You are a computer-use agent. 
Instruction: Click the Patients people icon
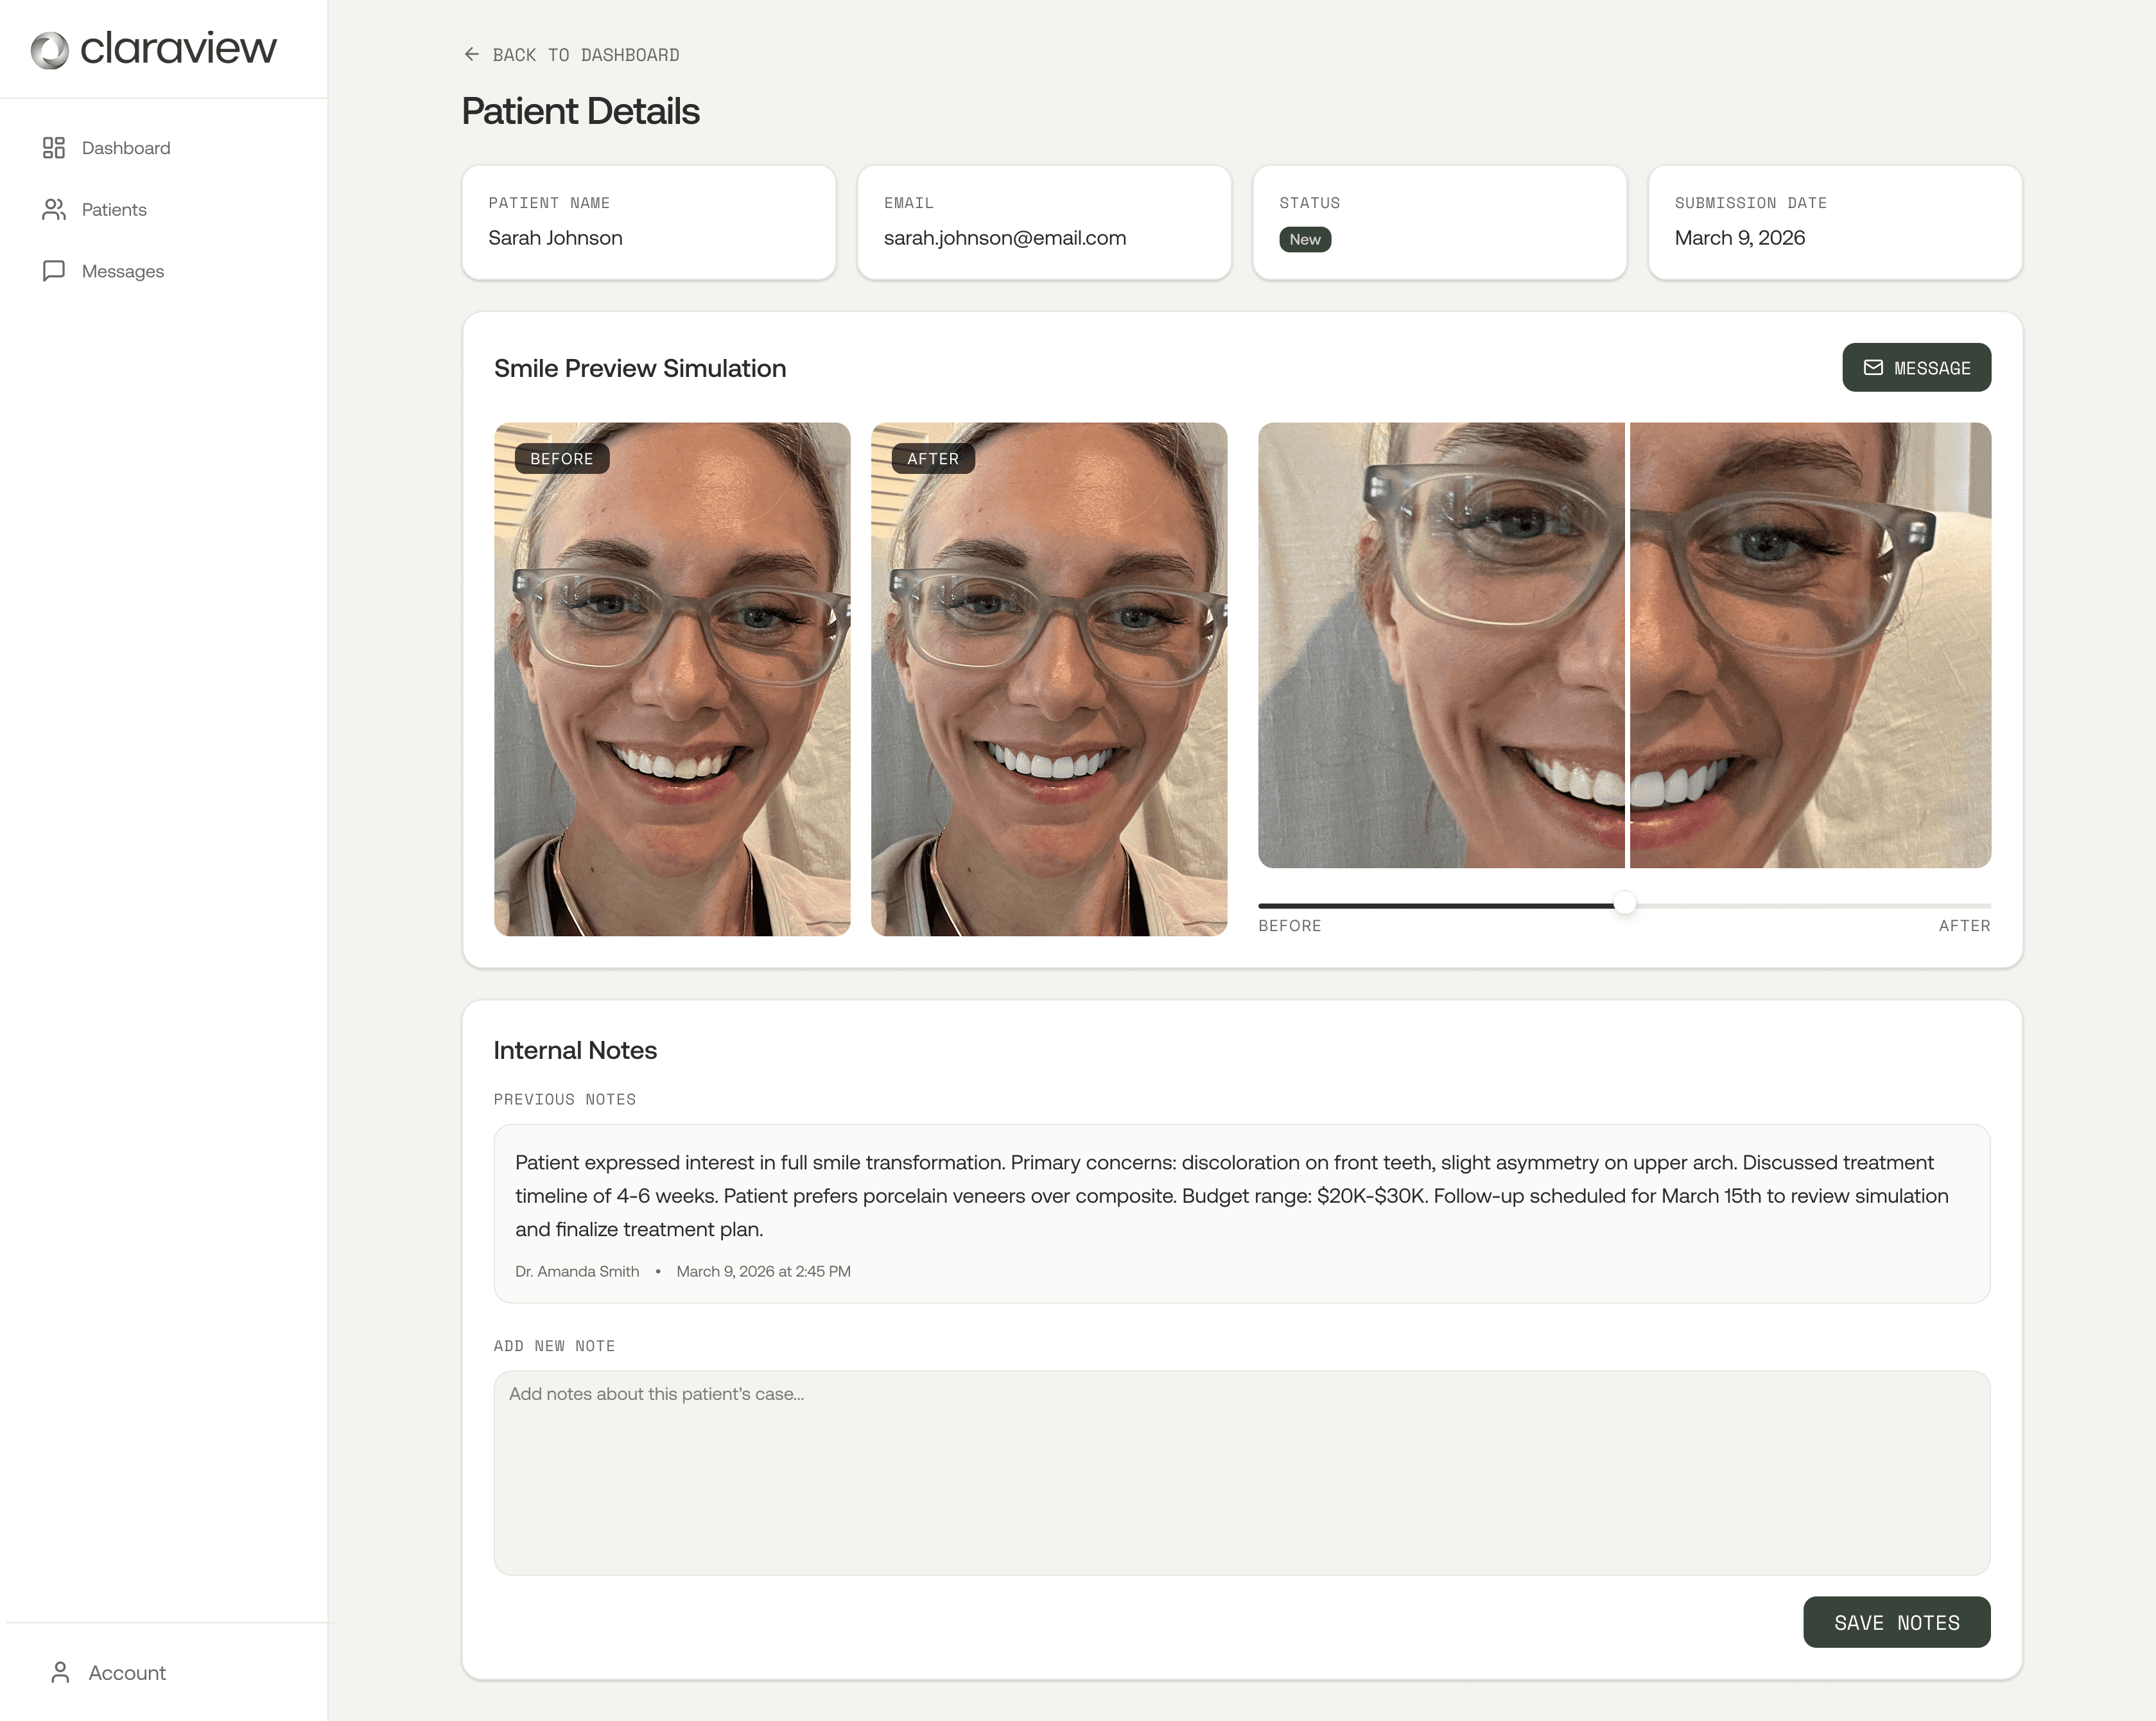[54, 209]
